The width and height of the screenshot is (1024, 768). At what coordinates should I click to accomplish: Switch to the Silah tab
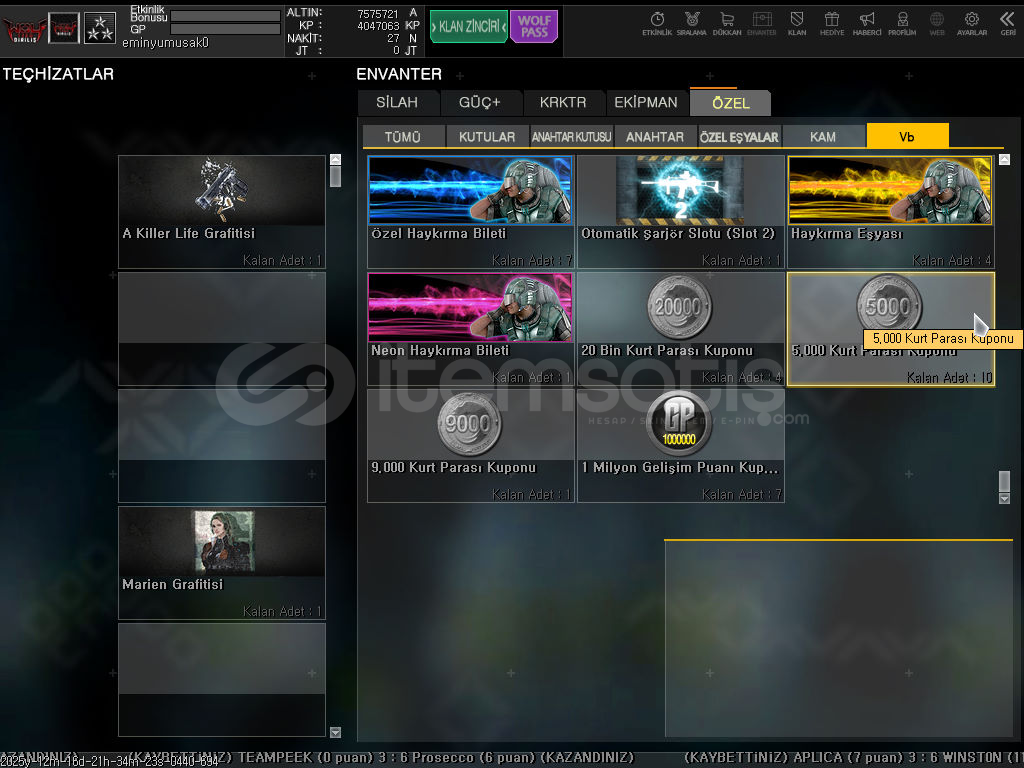[397, 103]
